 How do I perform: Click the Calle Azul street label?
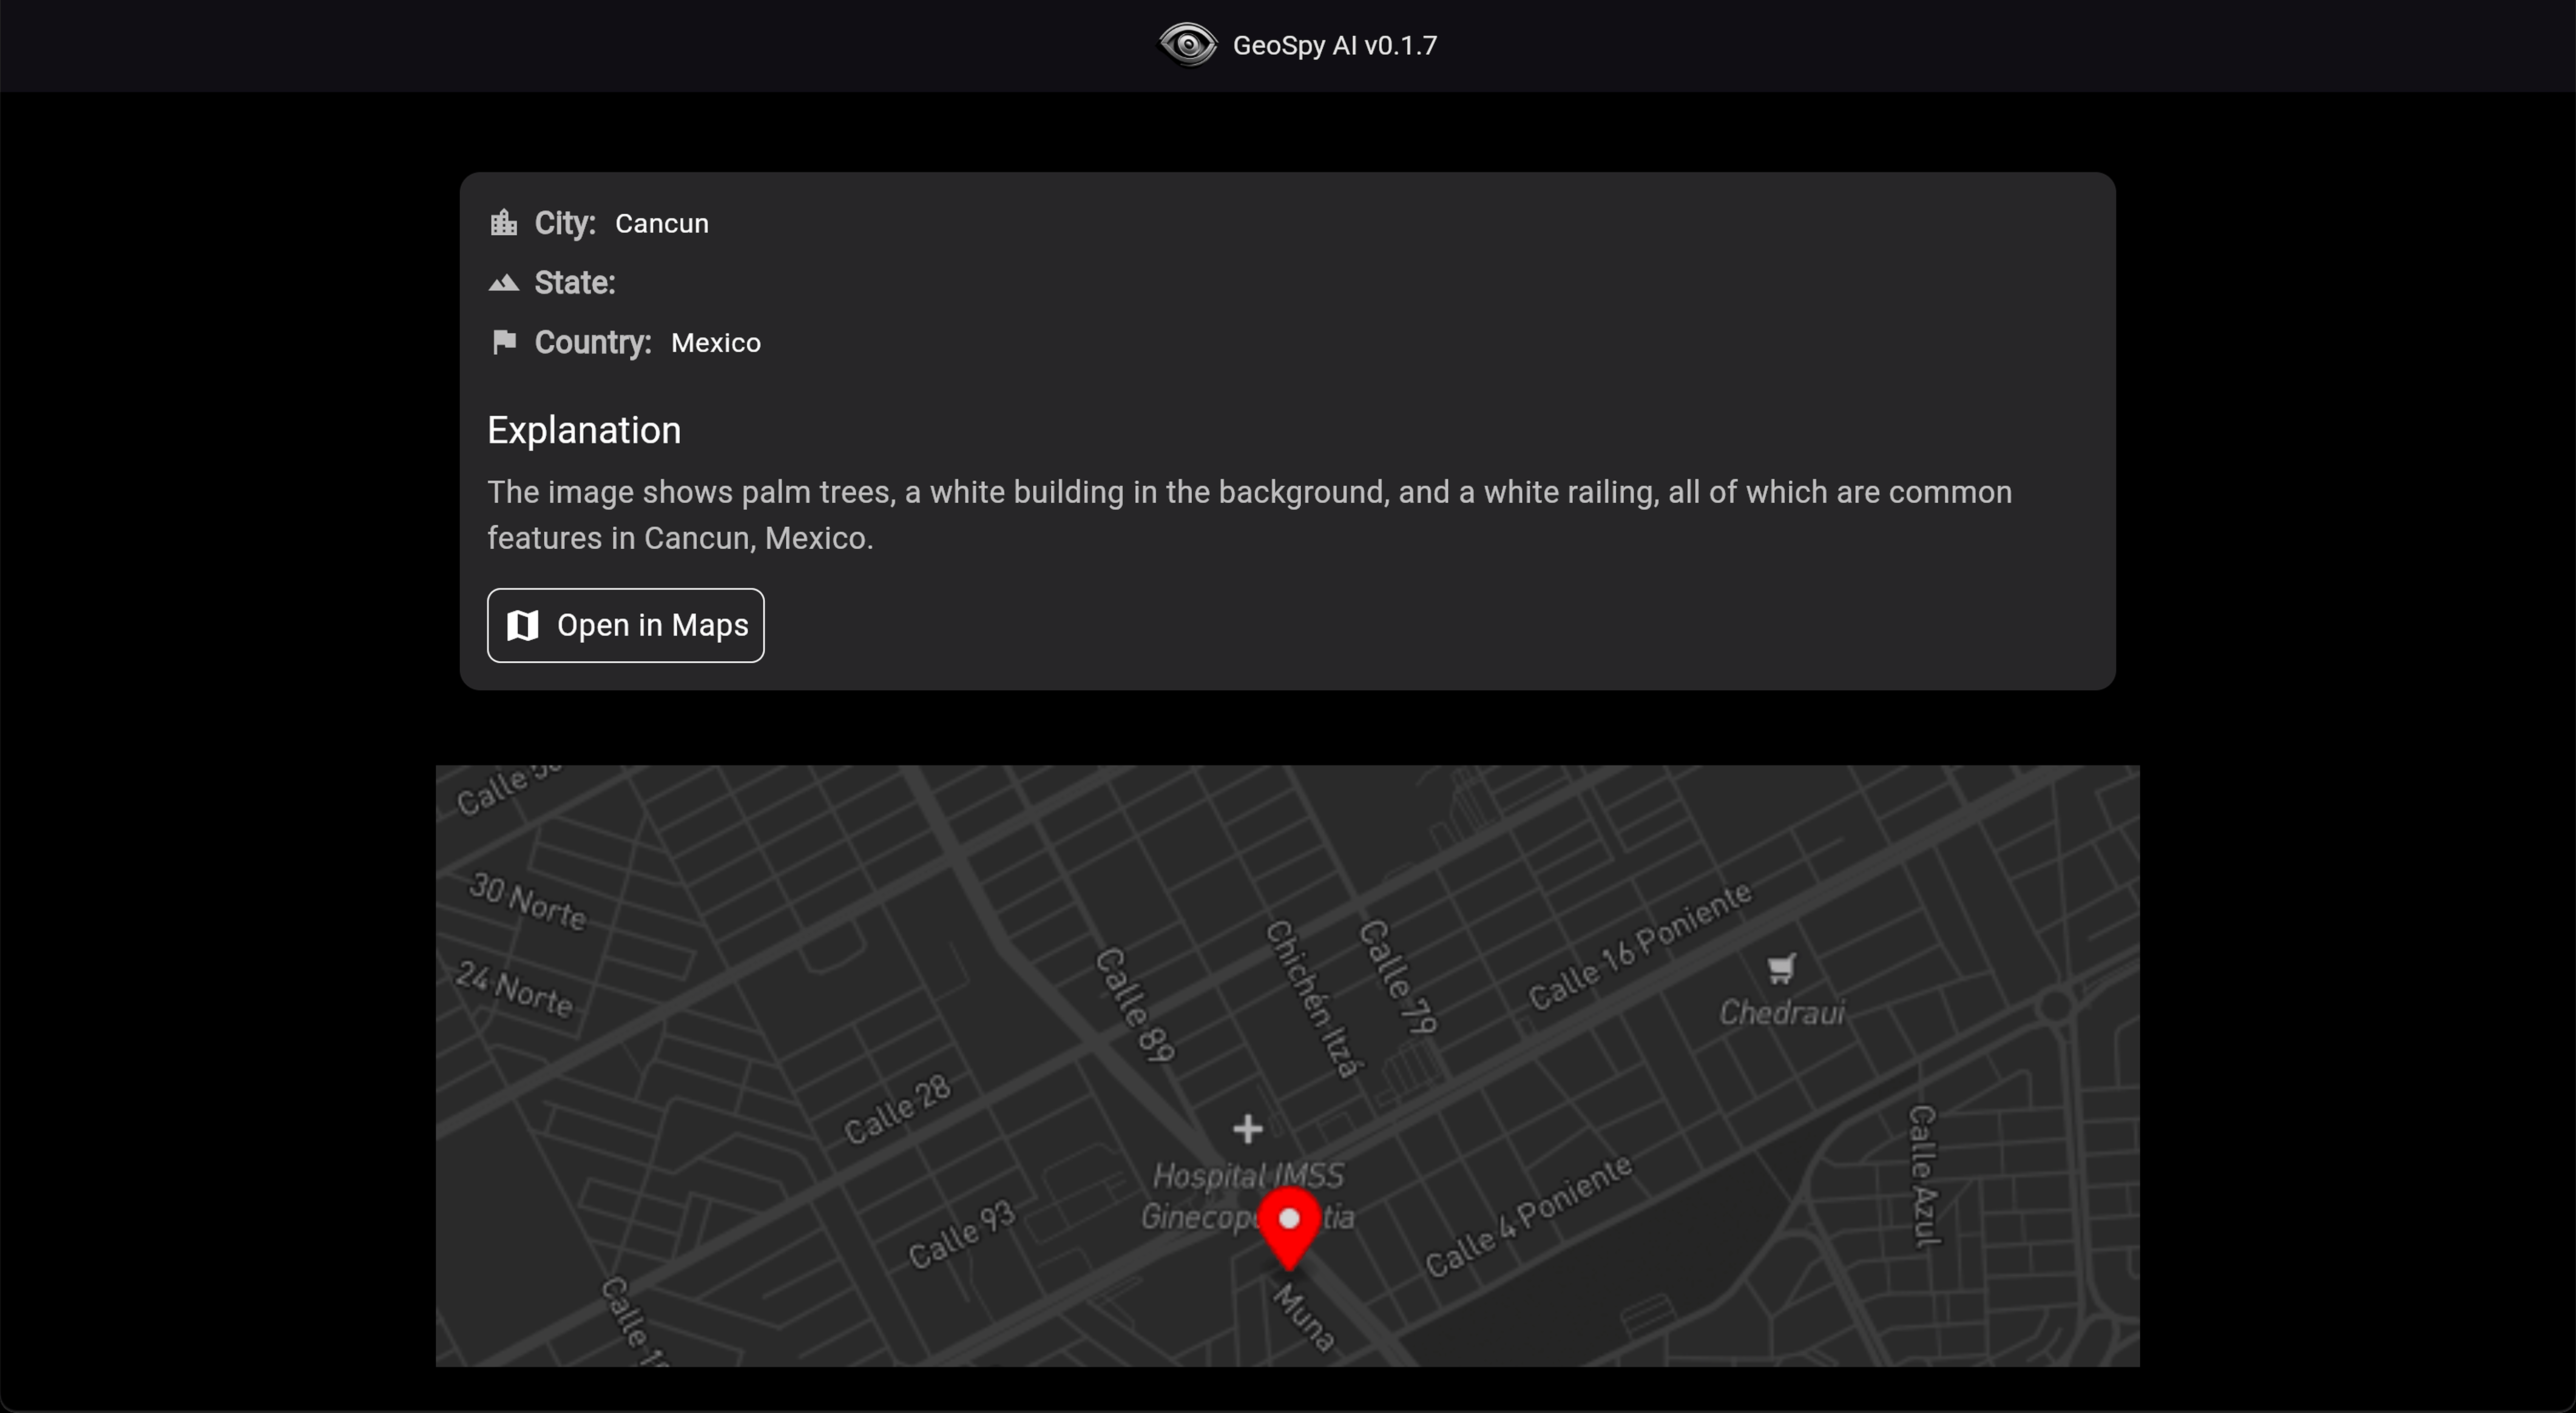click(x=1924, y=1176)
